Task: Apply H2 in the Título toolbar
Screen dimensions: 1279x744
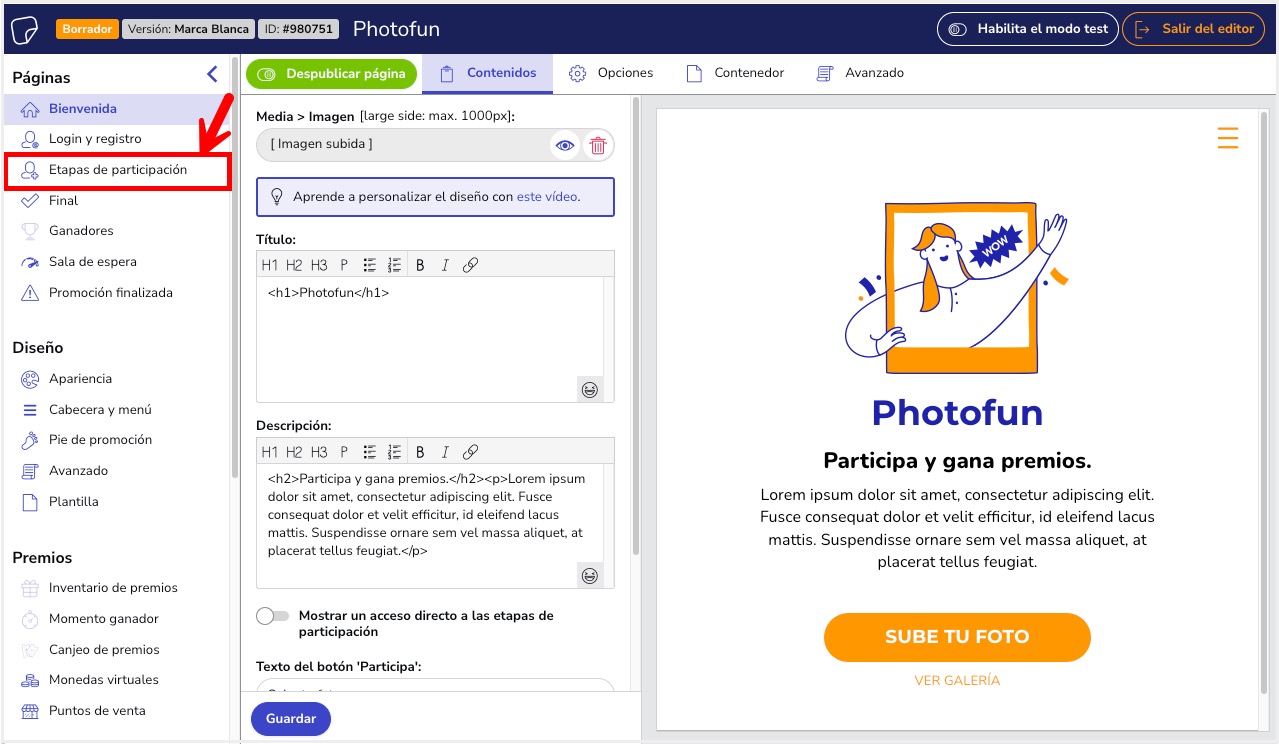Action: pyautogui.click(x=294, y=265)
